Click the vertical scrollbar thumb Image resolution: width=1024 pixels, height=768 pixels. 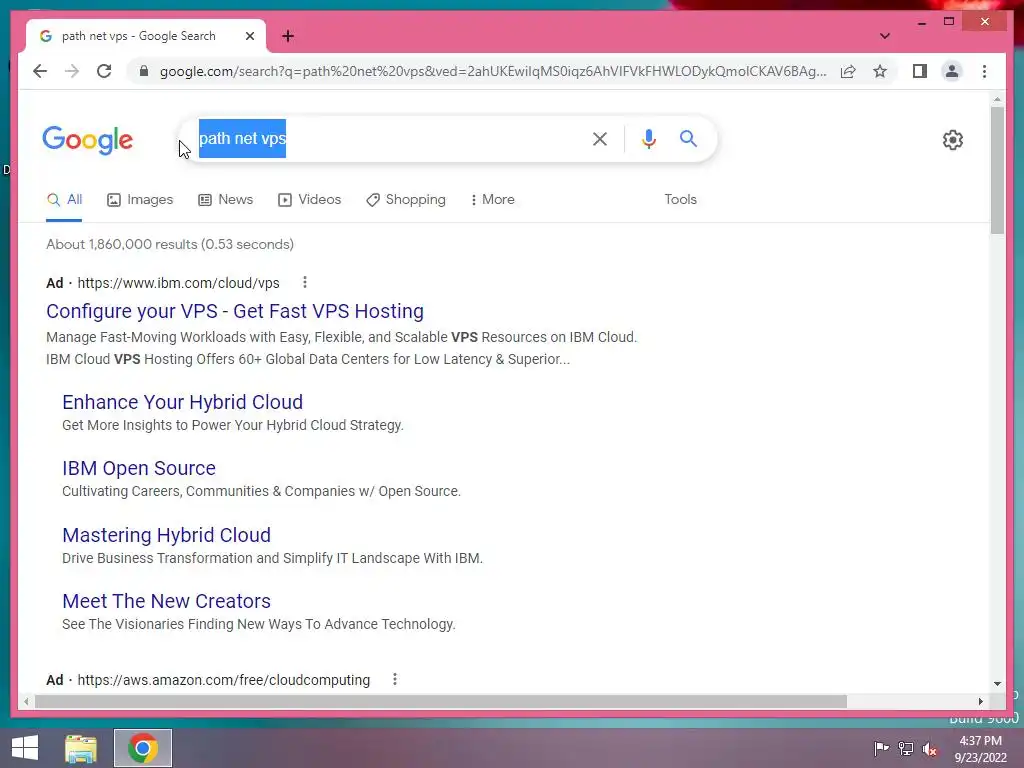pyautogui.click(x=997, y=170)
